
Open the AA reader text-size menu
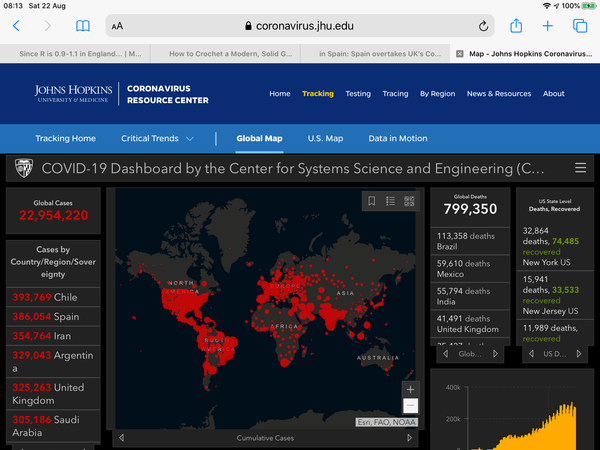(117, 26)
